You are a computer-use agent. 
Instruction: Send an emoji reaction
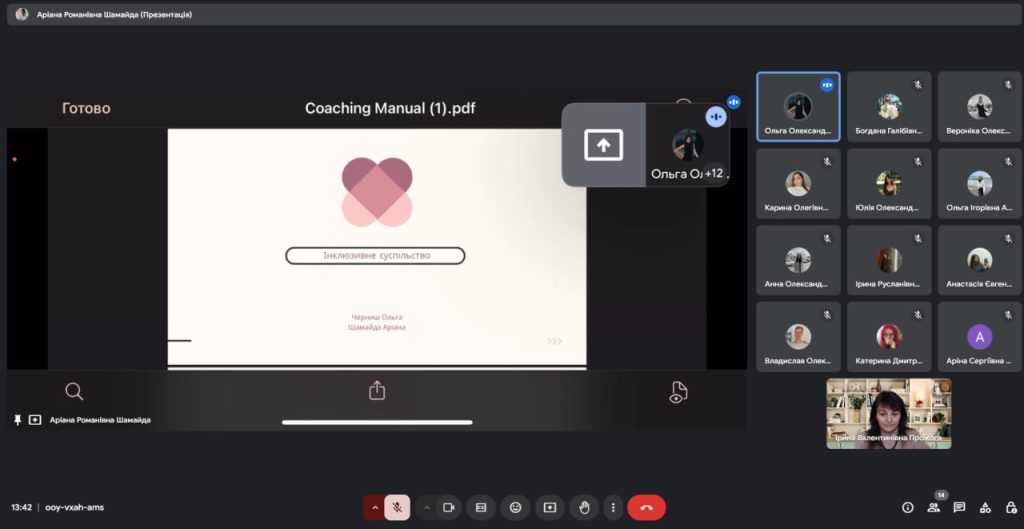(515, 507)
